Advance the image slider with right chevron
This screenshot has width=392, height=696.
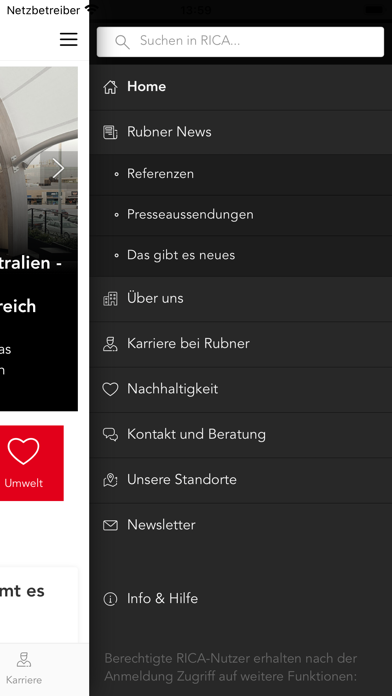coord(59,168)
